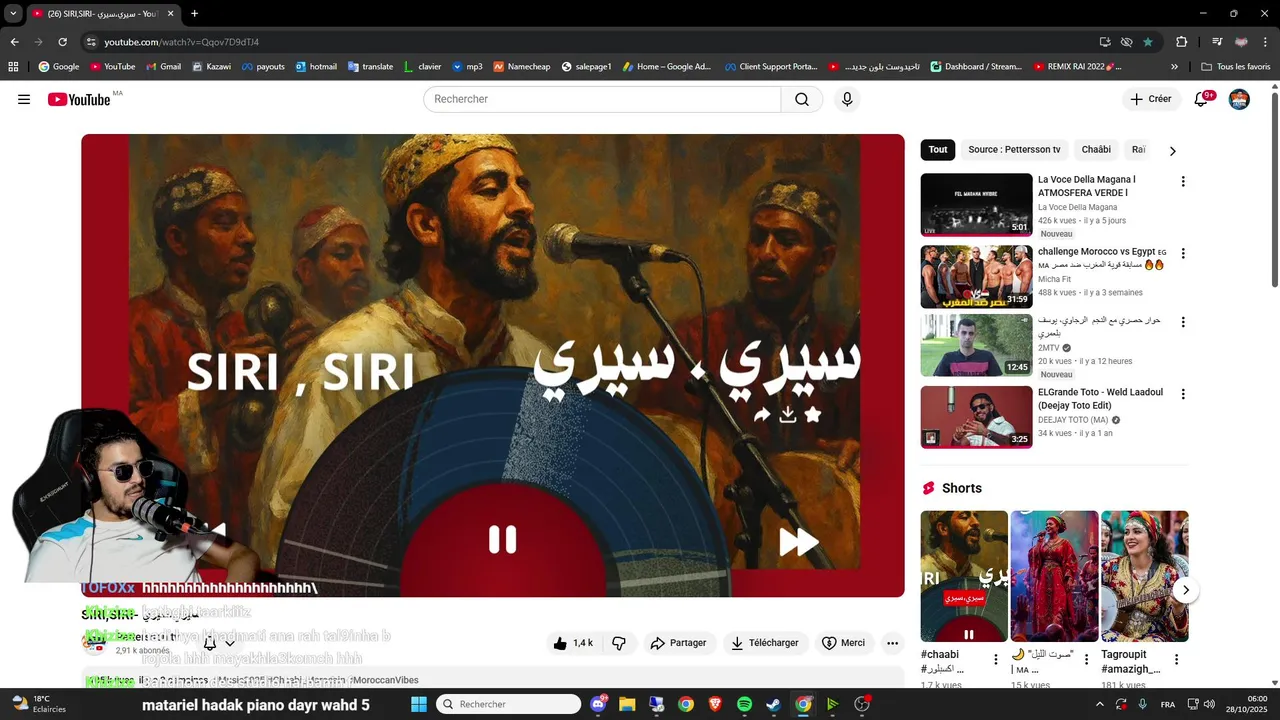The height and width of the screenshot is (720, 1280).
Task: Toggle system volume speaker icon
Action: (x=1208, y=704)
